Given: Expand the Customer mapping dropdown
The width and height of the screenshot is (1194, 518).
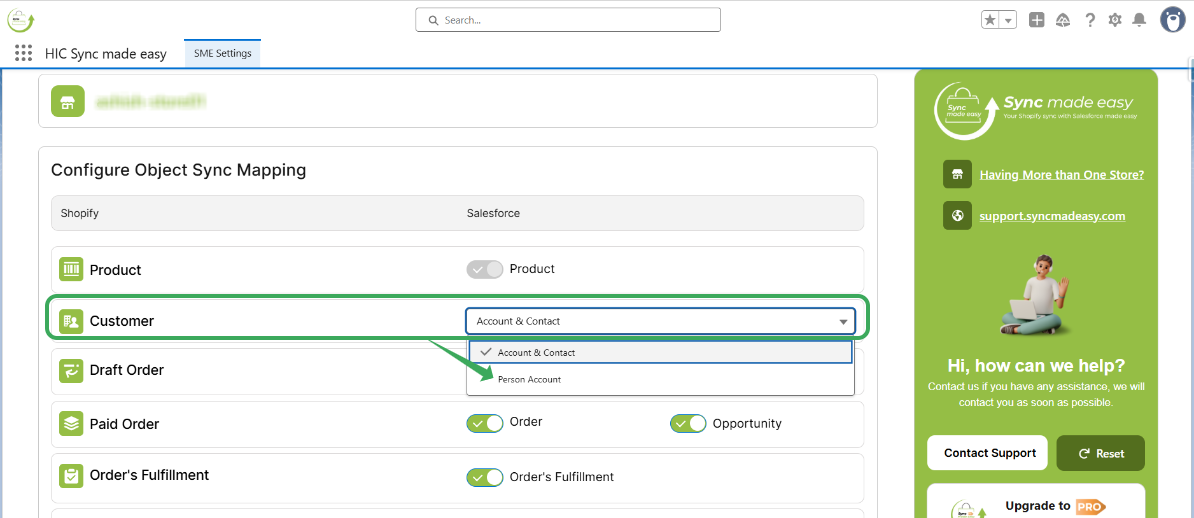Looking at the screenshot, I should (x=660, y=321).
